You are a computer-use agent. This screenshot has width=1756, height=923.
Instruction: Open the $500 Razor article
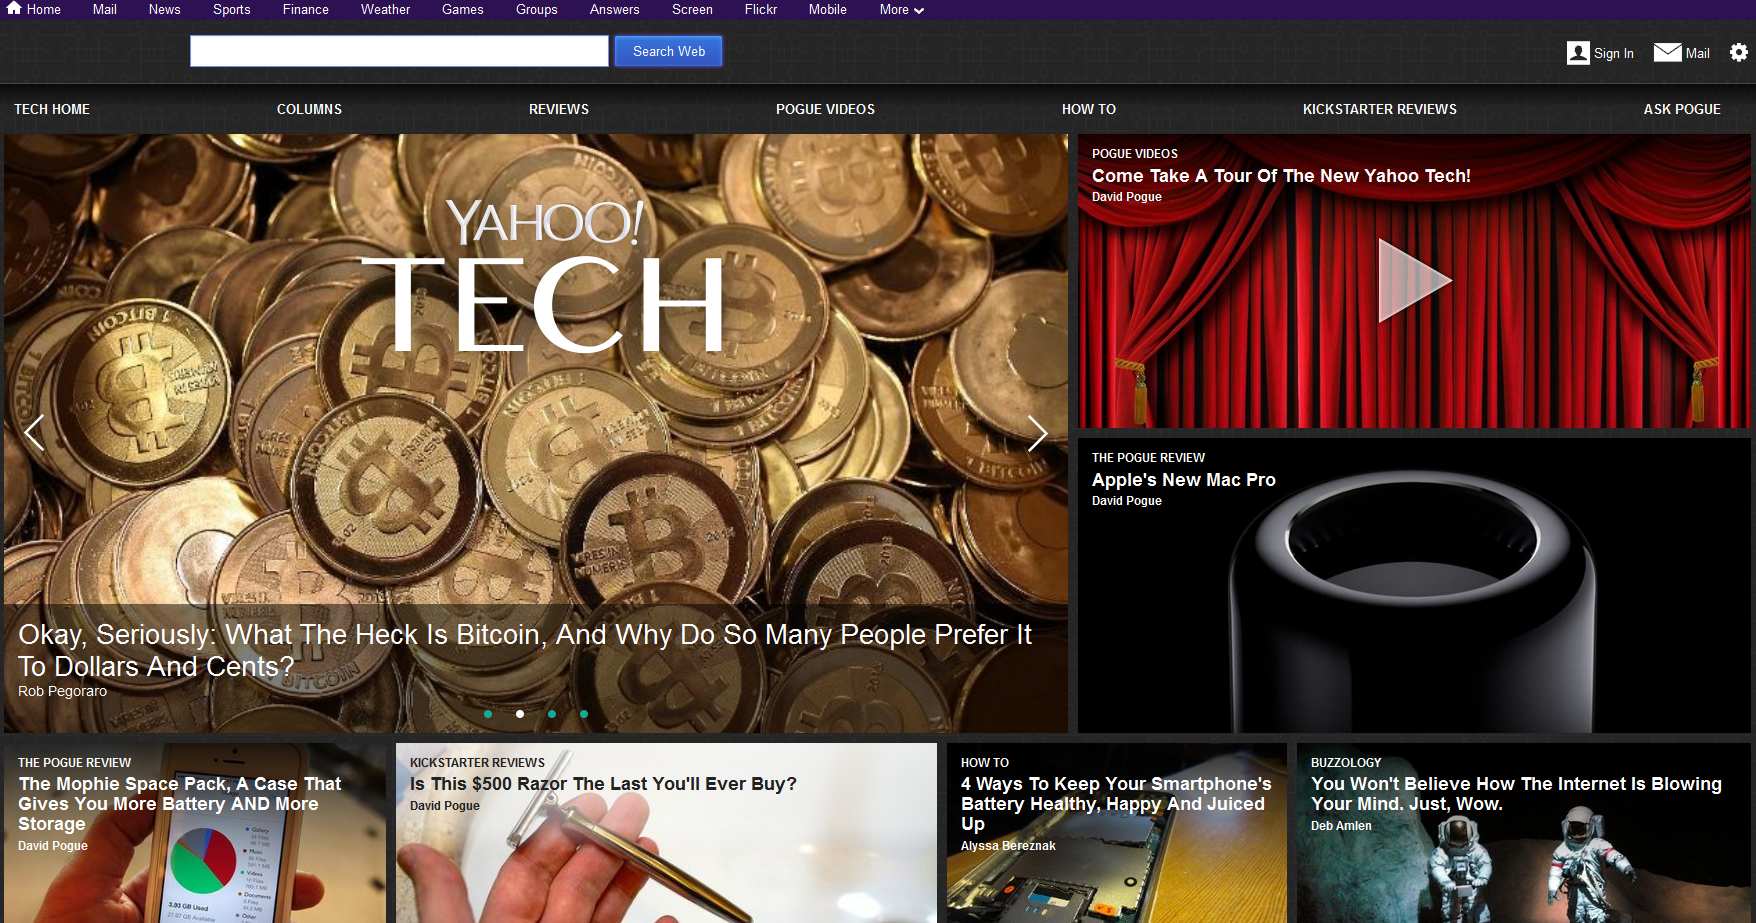[603, 784]
